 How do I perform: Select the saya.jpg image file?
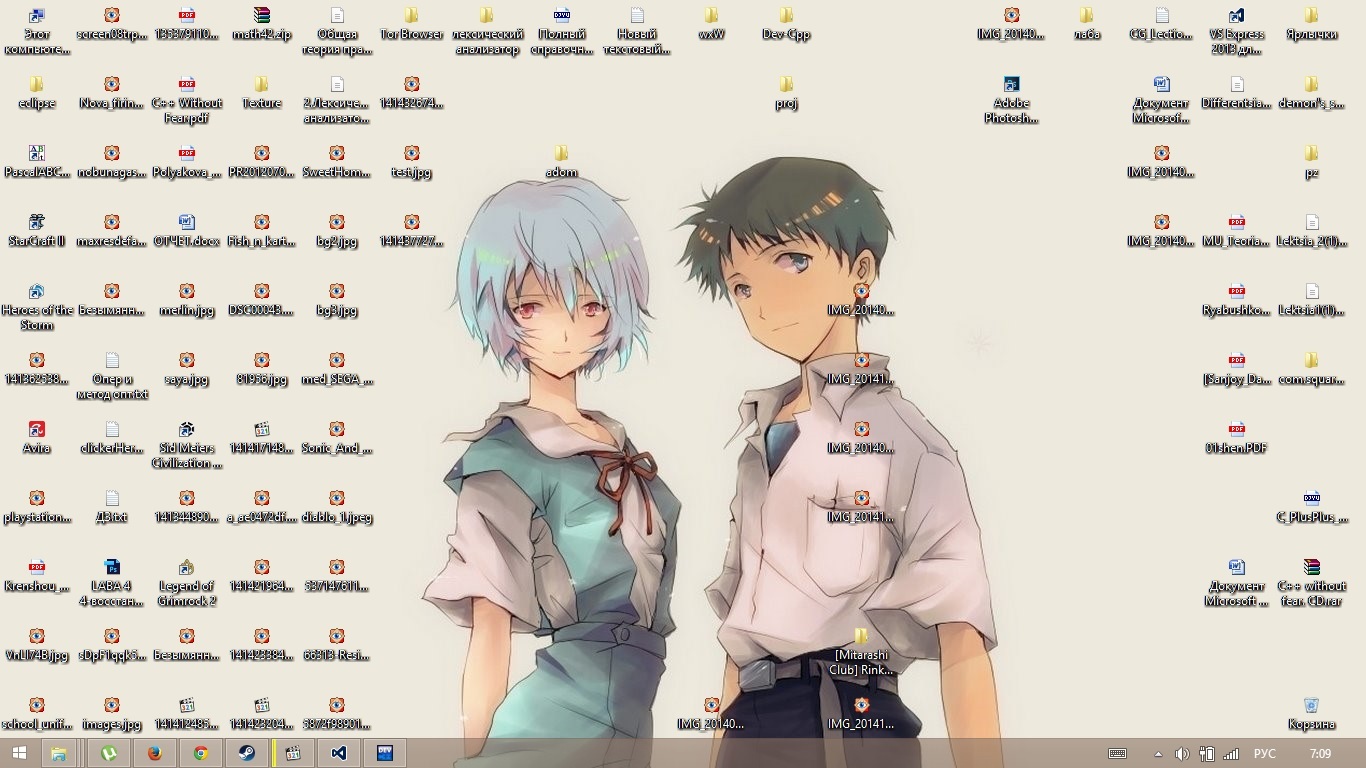187,369
